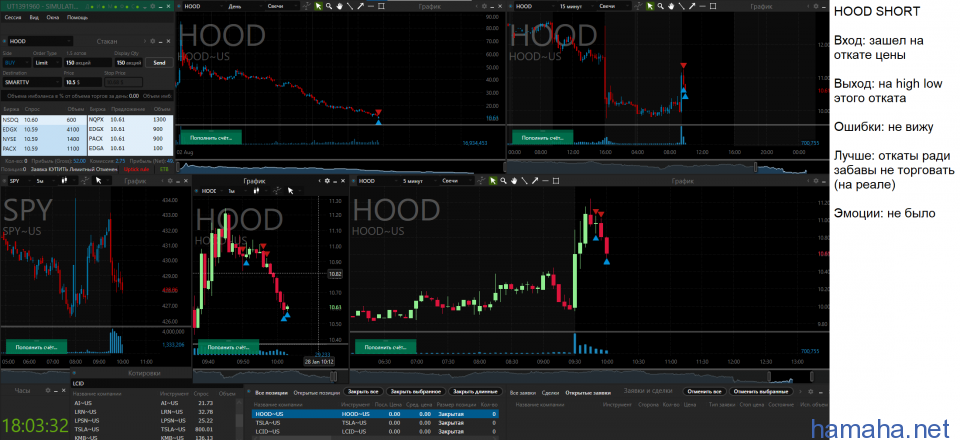Viewport: 960px width, 440px height.
Task: Open timeframe dropdown showing 15 минут
Action: [576, 6]
